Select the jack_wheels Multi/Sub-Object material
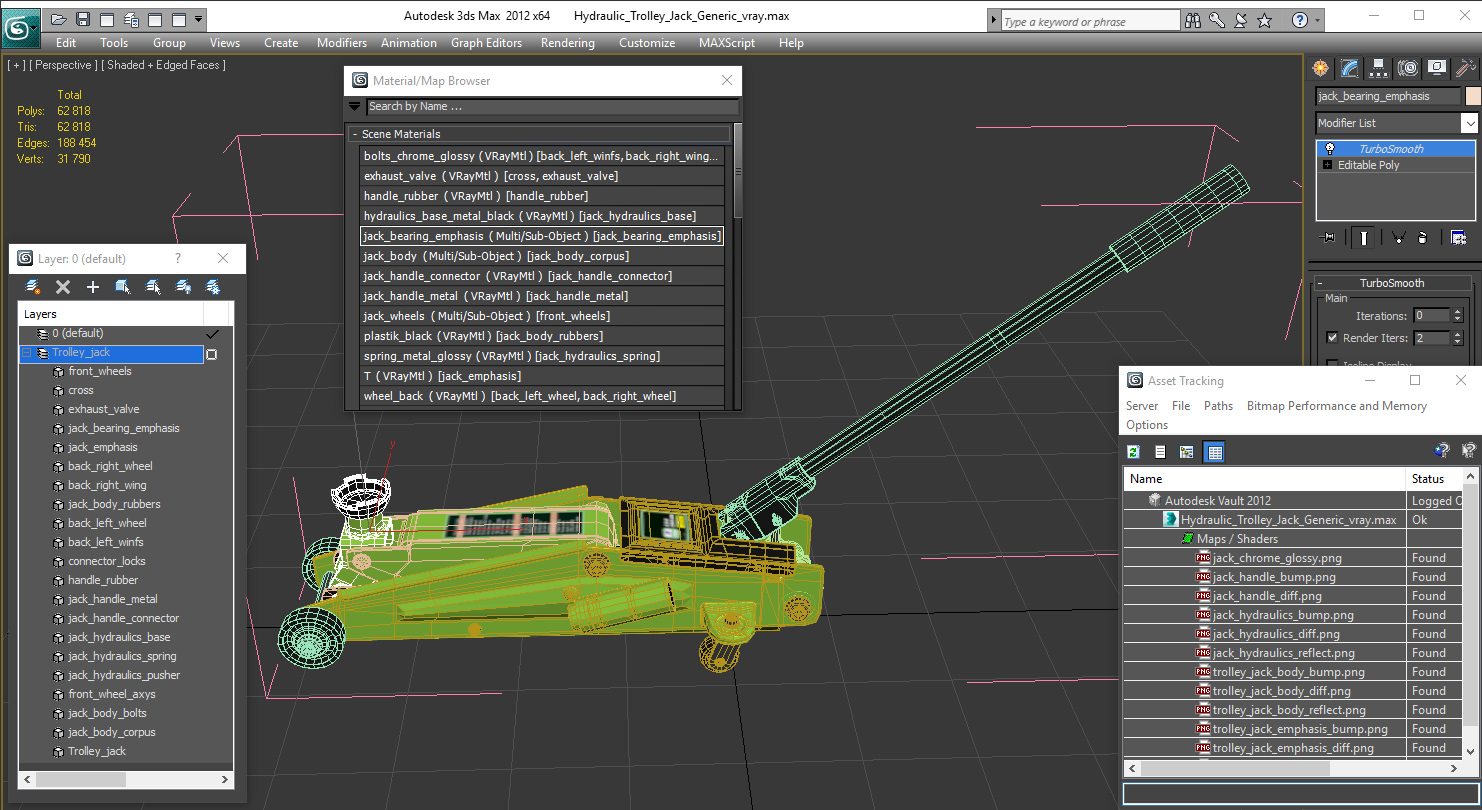Viewport: 1482px width, 810px height. (541, 316)
